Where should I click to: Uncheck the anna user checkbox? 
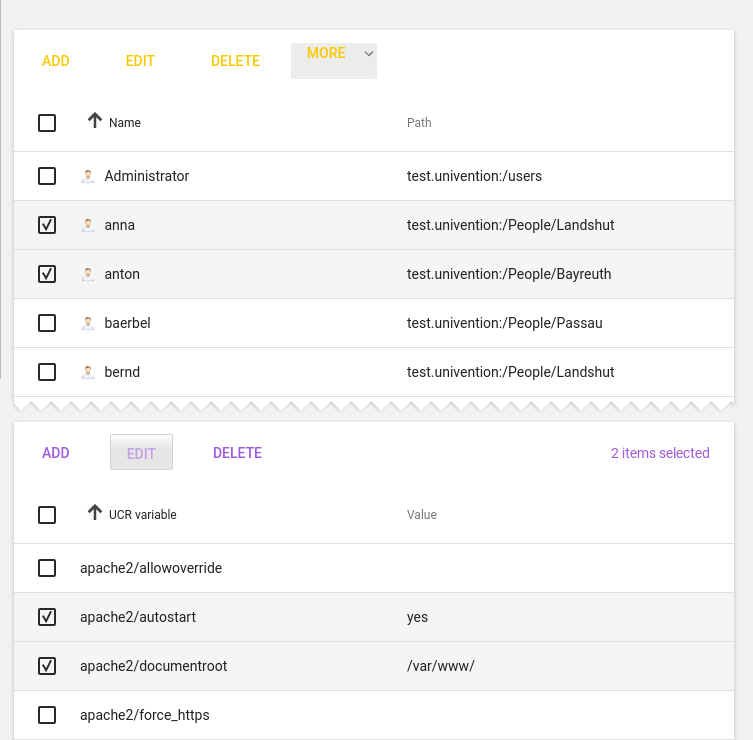click(47, 225)
